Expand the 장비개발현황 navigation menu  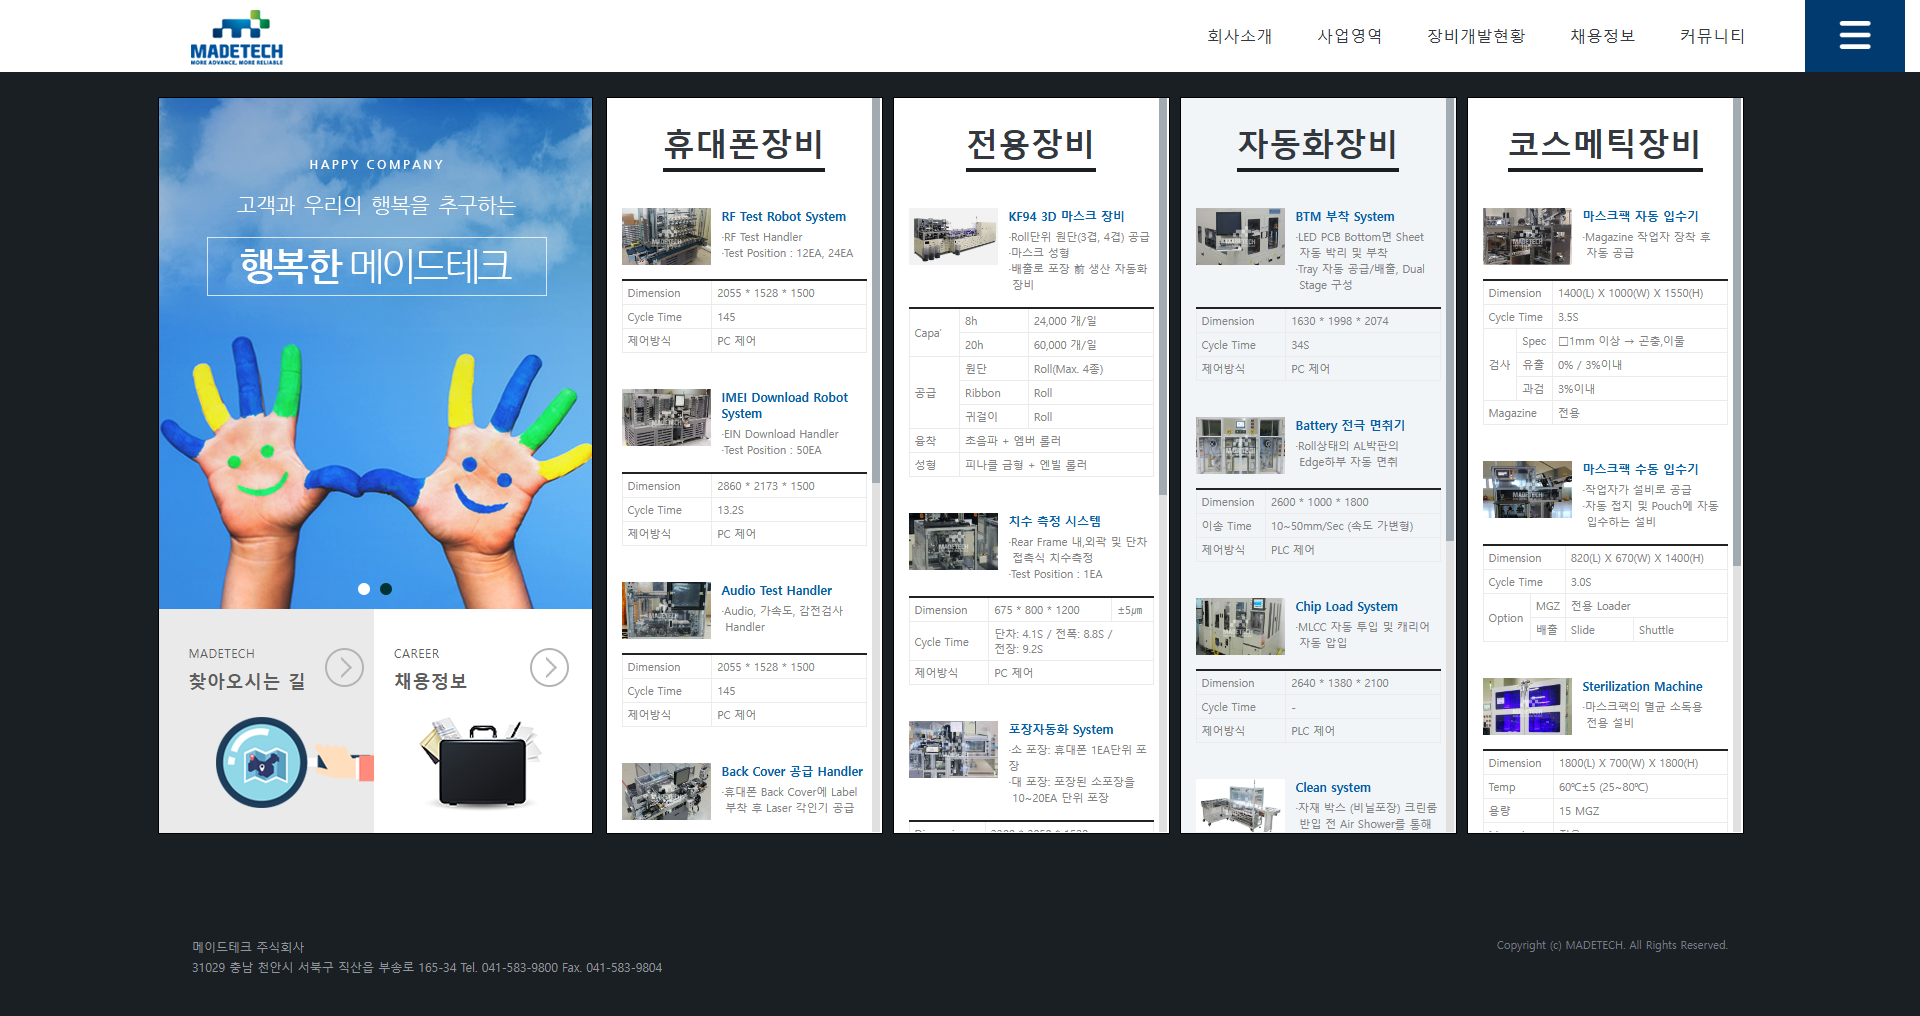click(x=1476, y=36)
